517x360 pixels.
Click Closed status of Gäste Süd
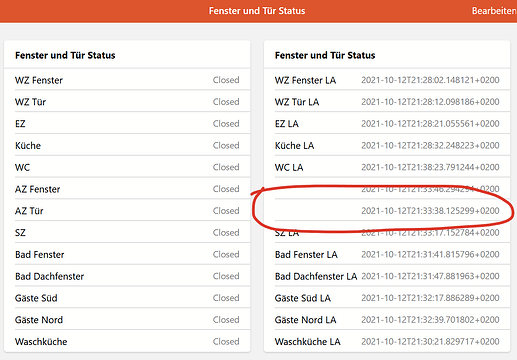tap(226, 298)
